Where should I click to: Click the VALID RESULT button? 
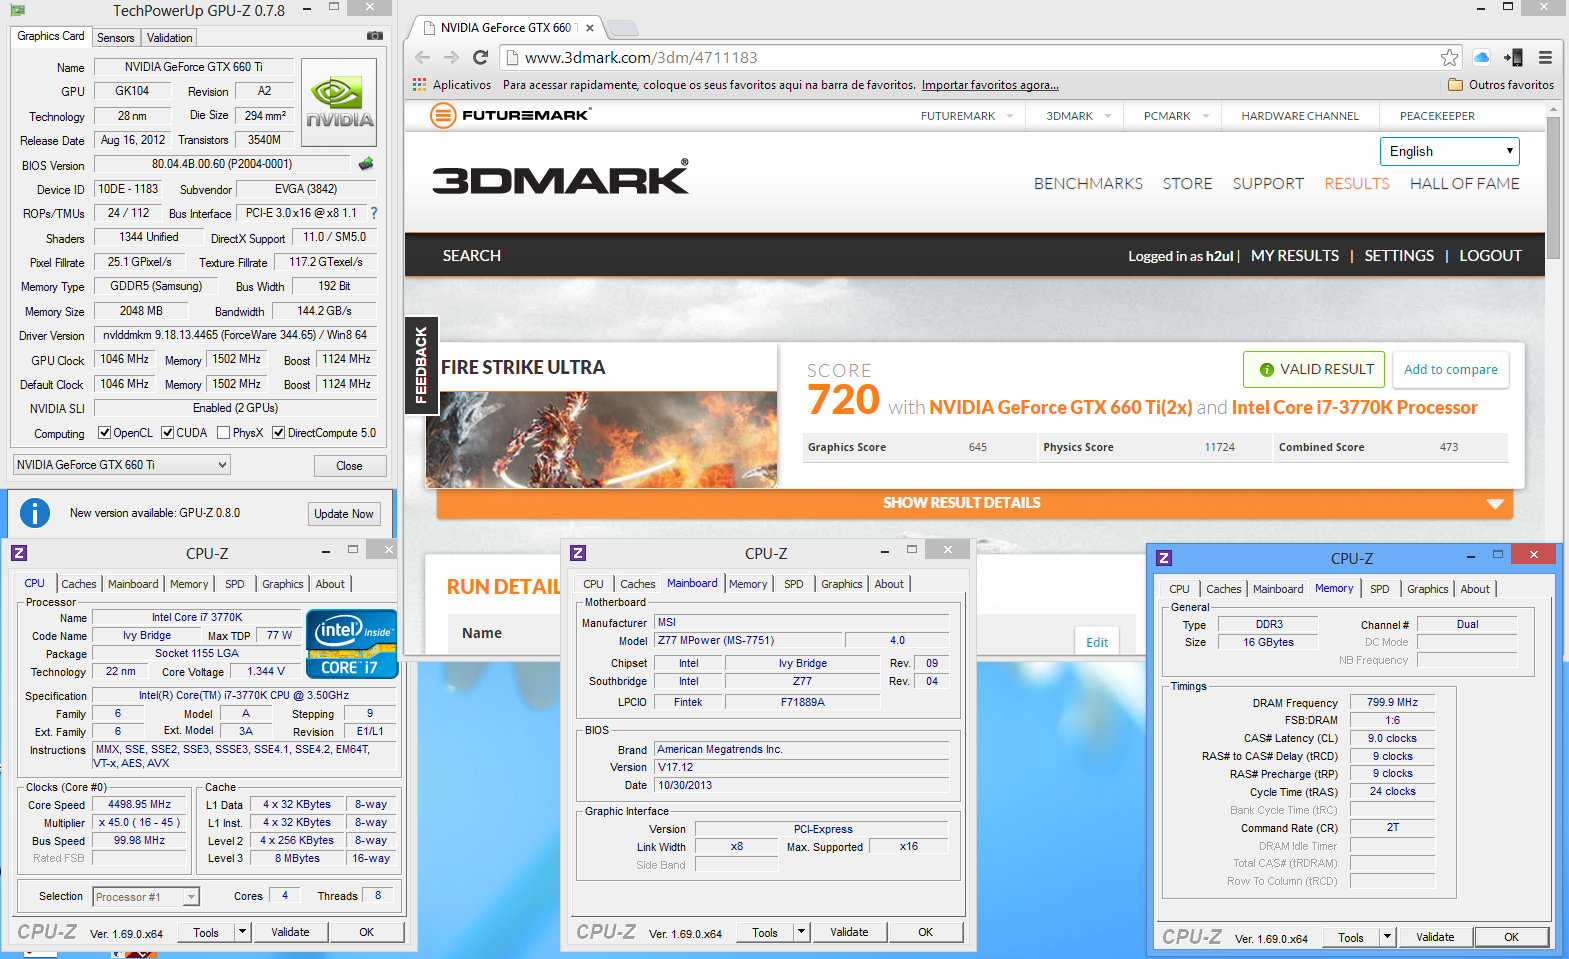coord(1315,369)
